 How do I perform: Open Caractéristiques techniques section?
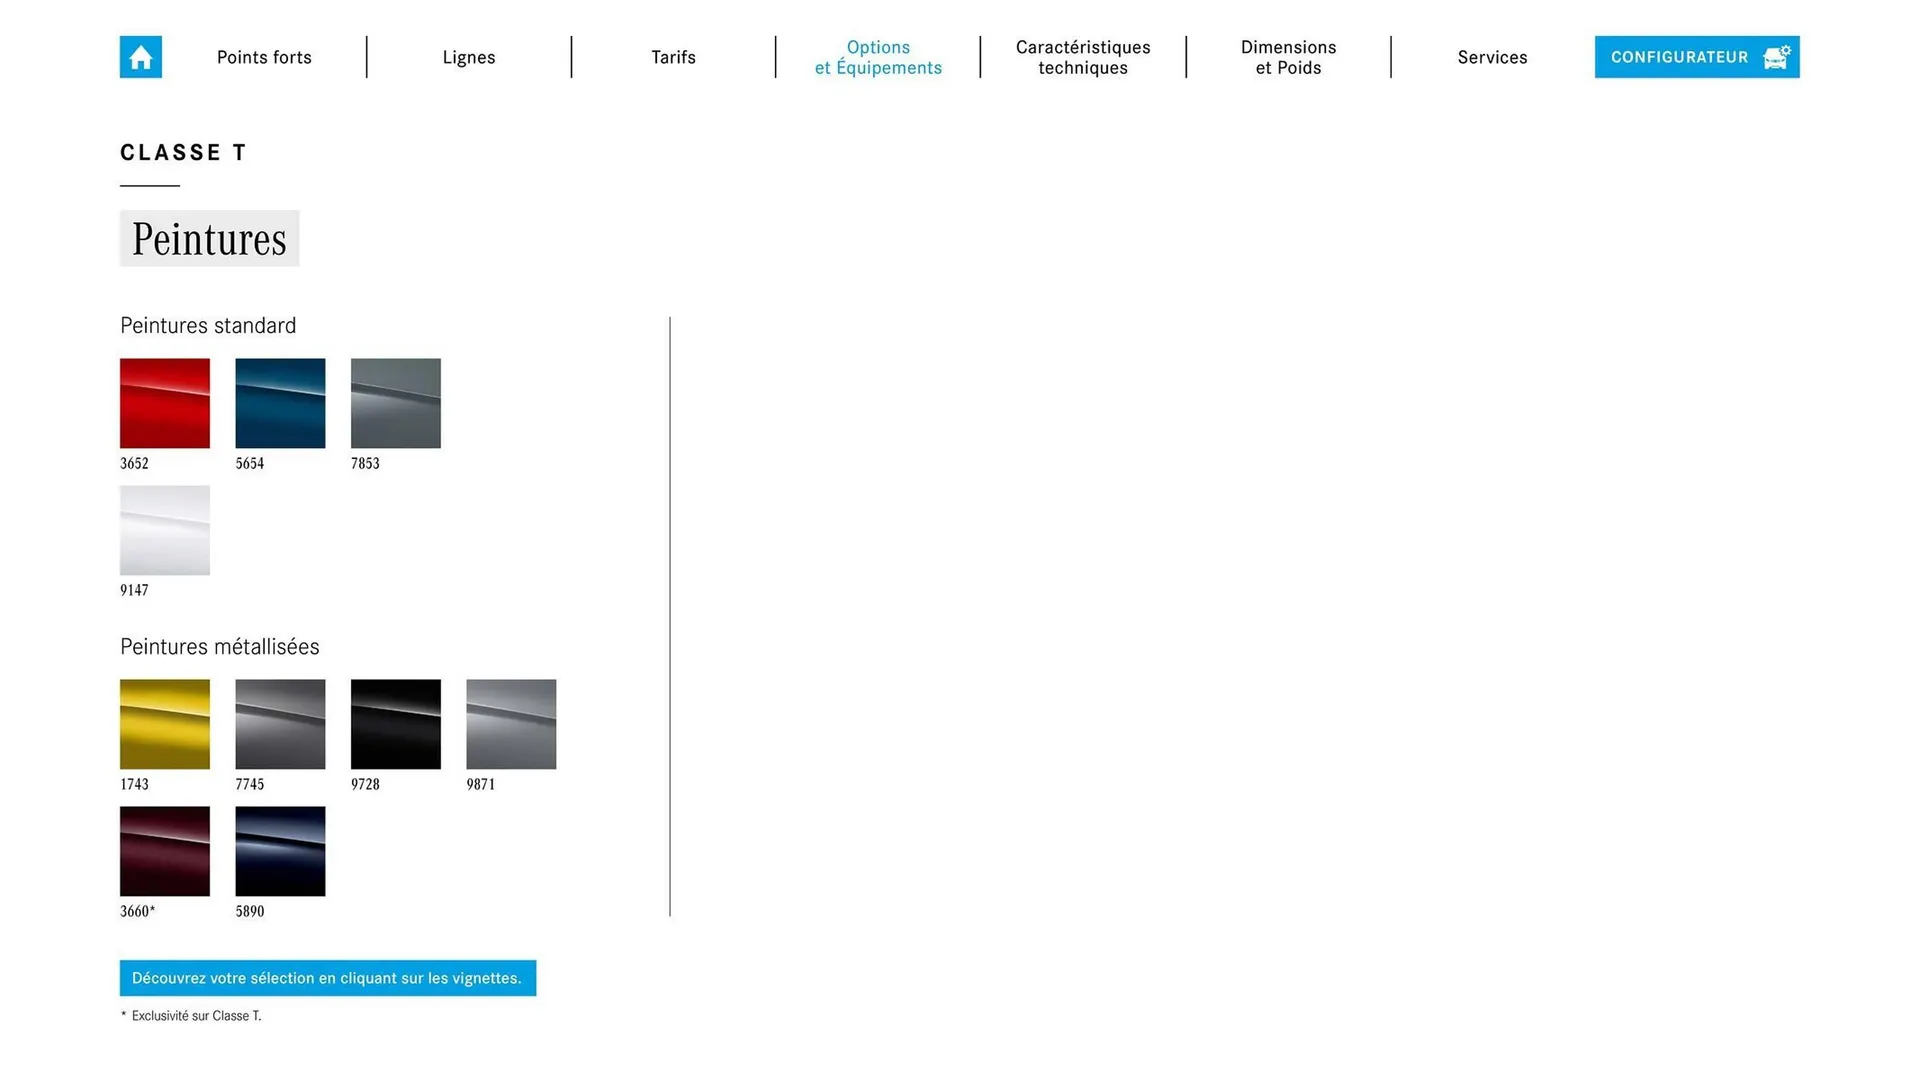[1083, 57]
